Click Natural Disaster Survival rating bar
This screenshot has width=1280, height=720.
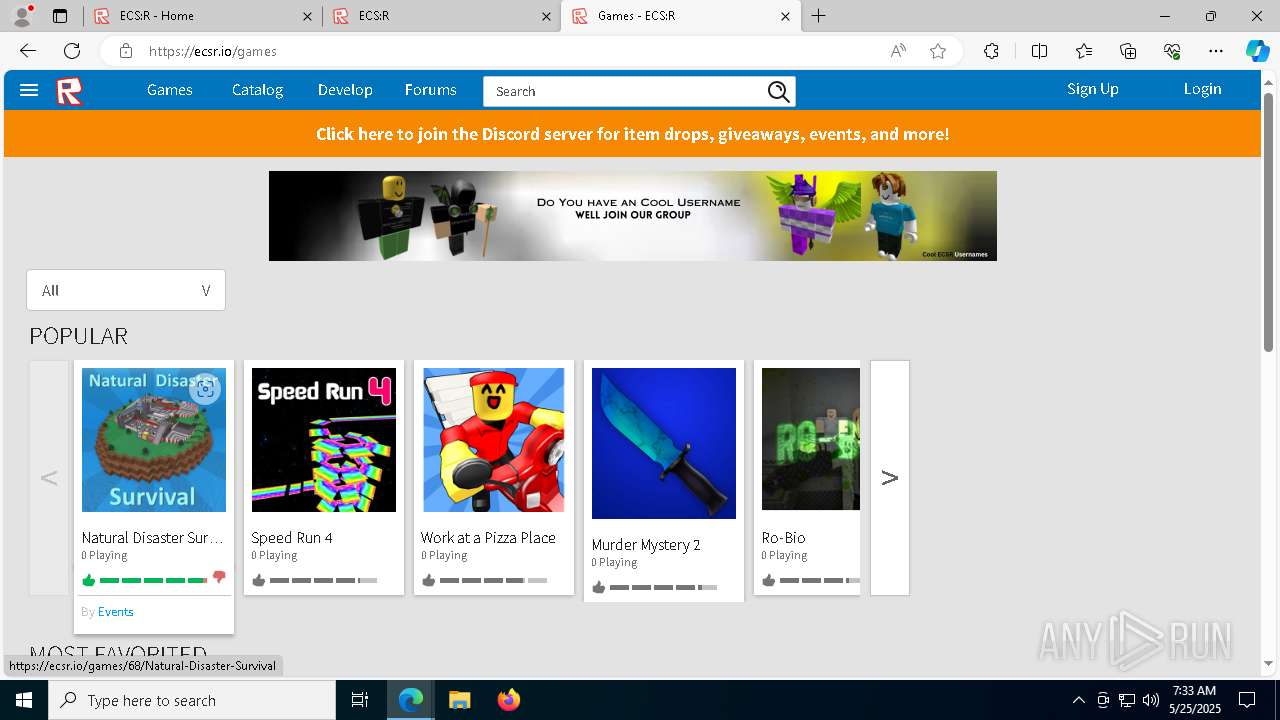pos(153,580)
